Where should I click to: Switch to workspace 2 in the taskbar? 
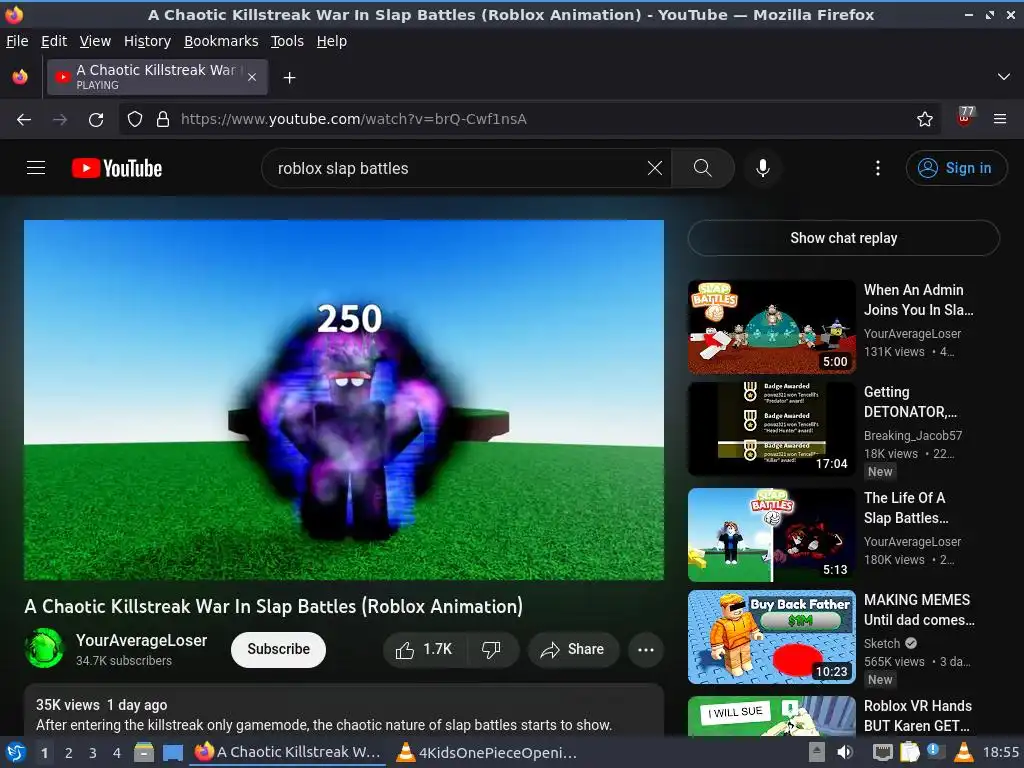click(69, 753)
